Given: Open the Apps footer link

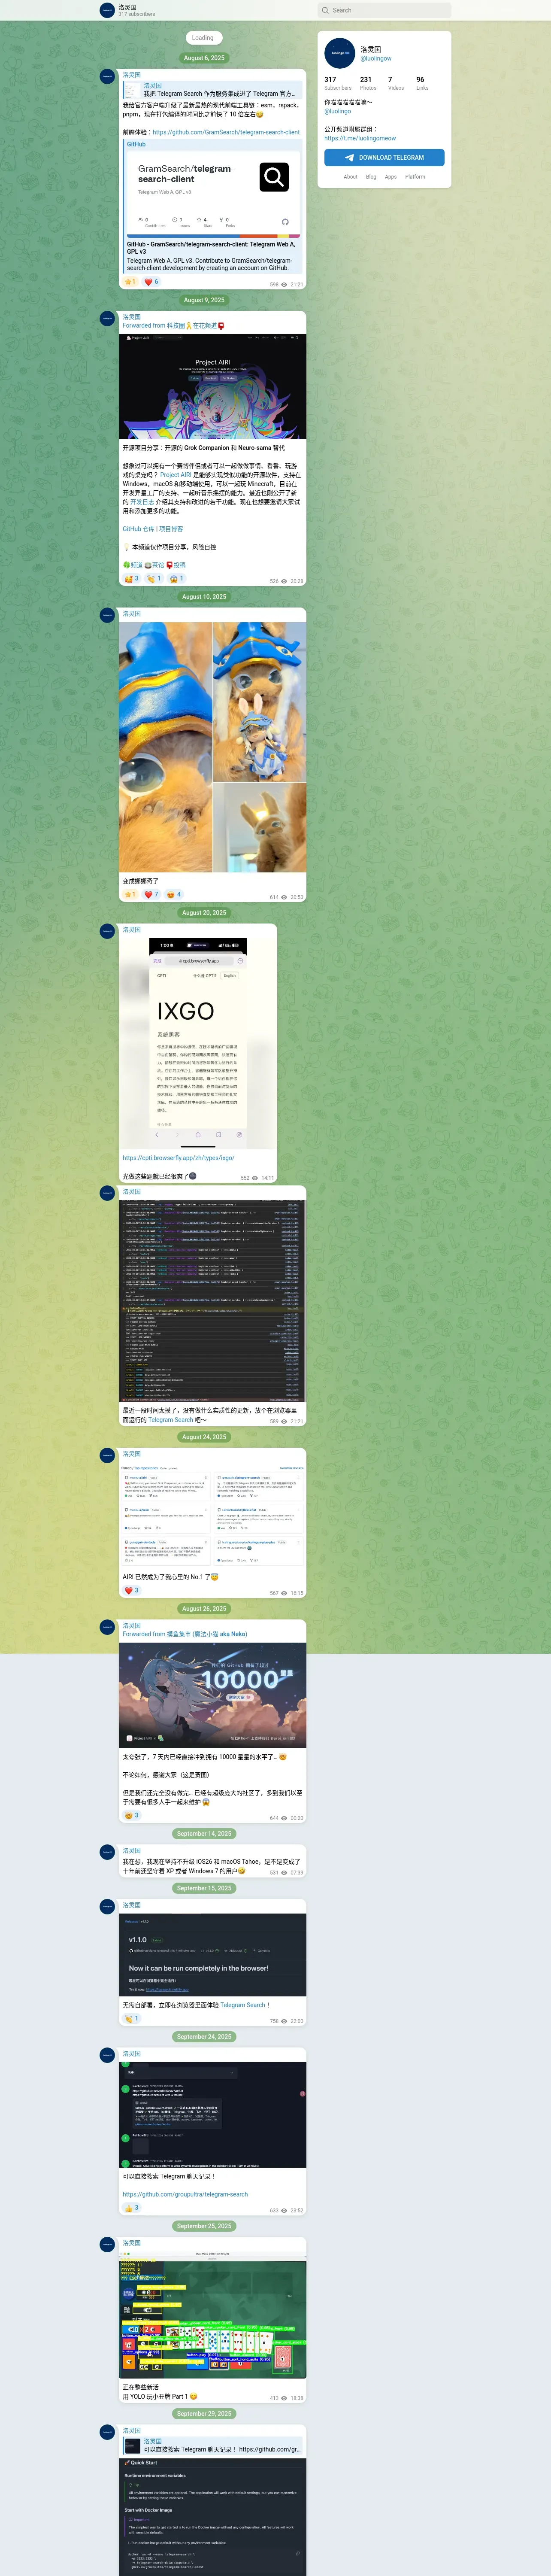Looking at the screenshot, I should pyautogui.click(x=391, y=177).
